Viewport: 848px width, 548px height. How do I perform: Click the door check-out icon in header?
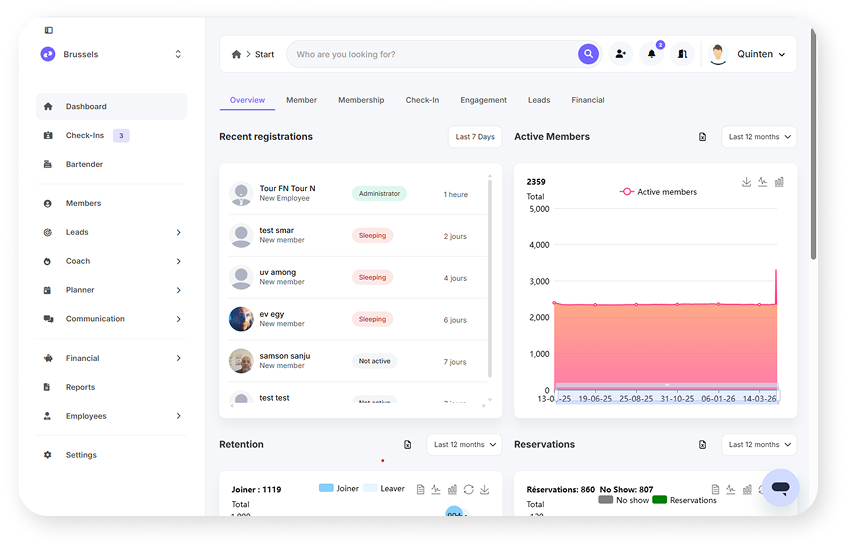tap(683, 54)
